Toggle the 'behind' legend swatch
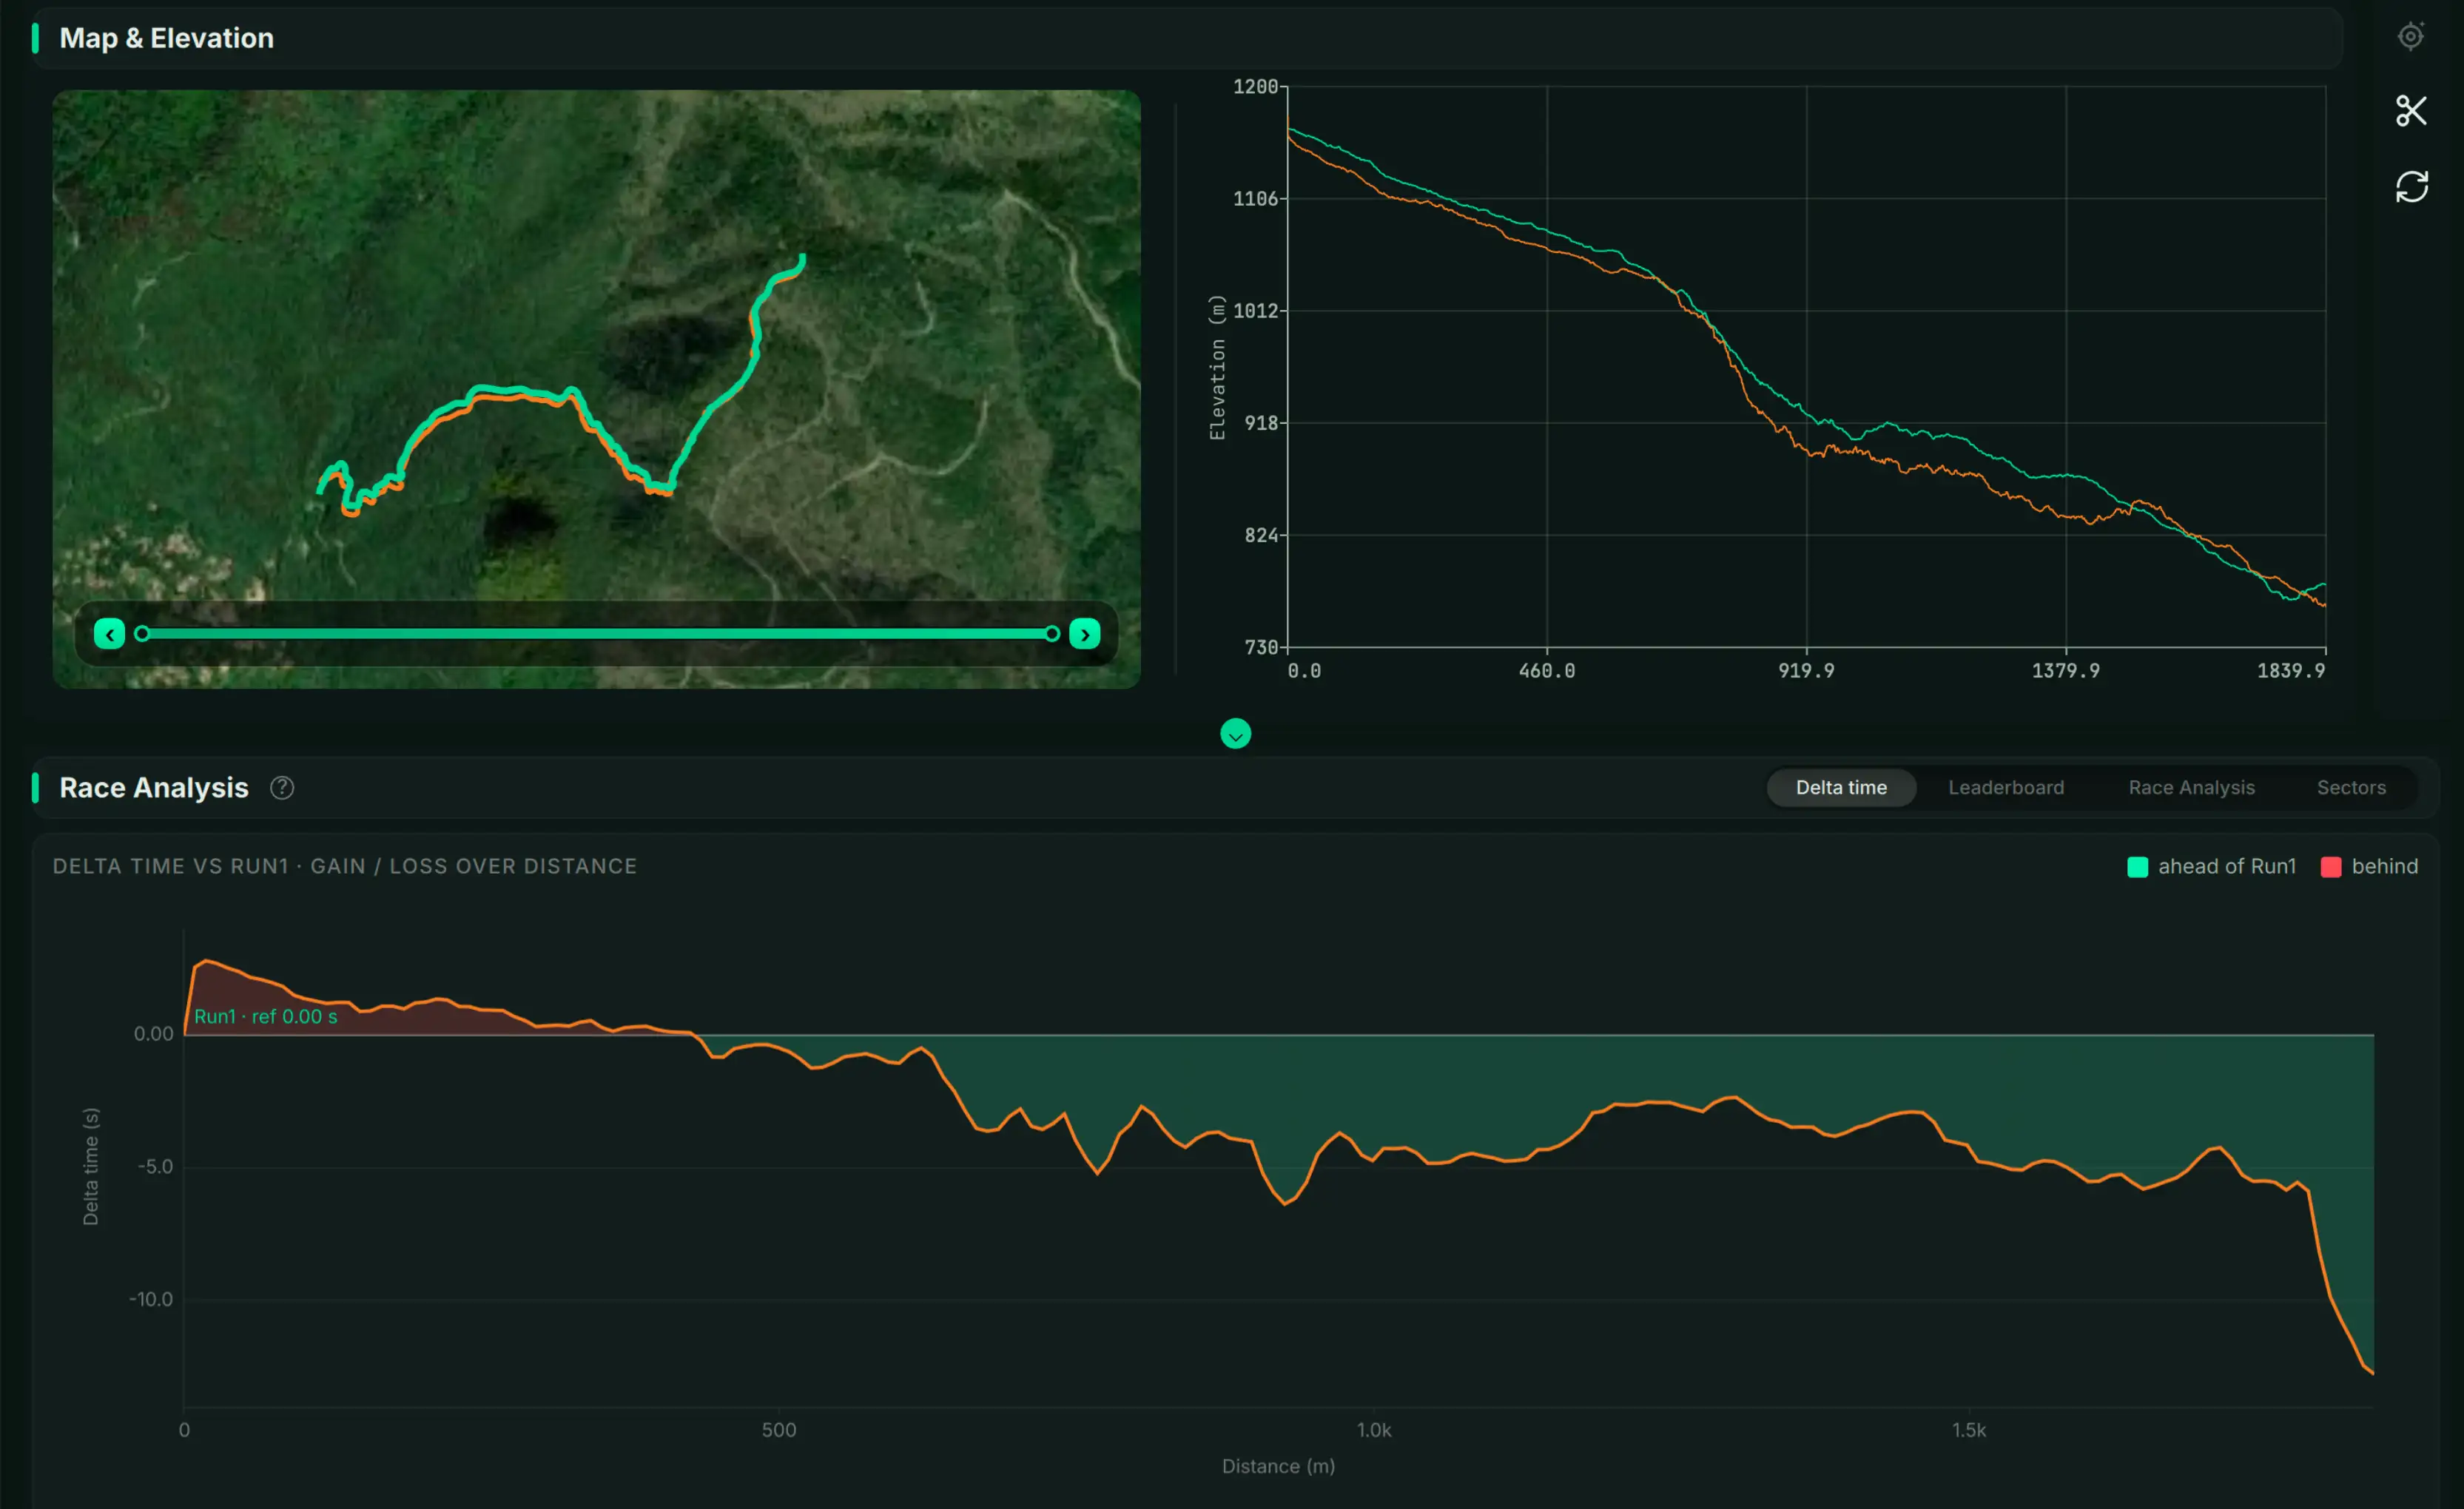This screenshot has width=2464, height=1509. coord(2330,867)
